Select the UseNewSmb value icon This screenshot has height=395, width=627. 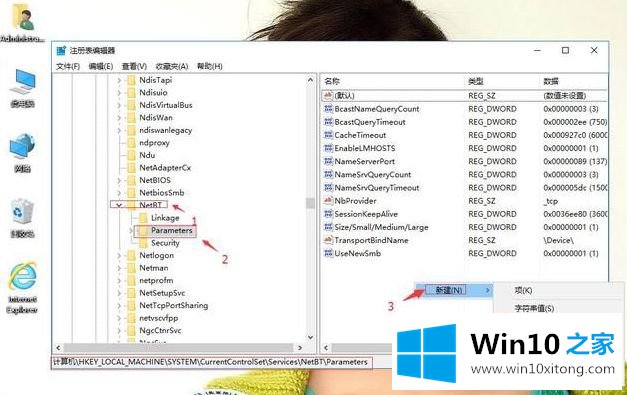click(328, 253)
